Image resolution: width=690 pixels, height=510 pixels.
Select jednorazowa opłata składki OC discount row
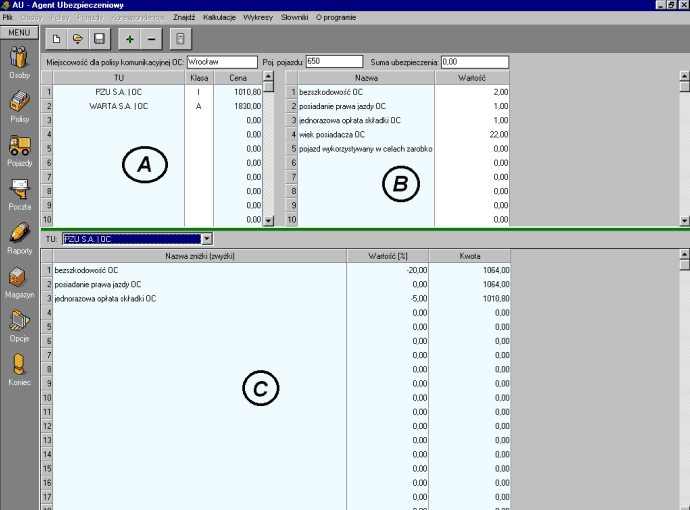[200, 298]
